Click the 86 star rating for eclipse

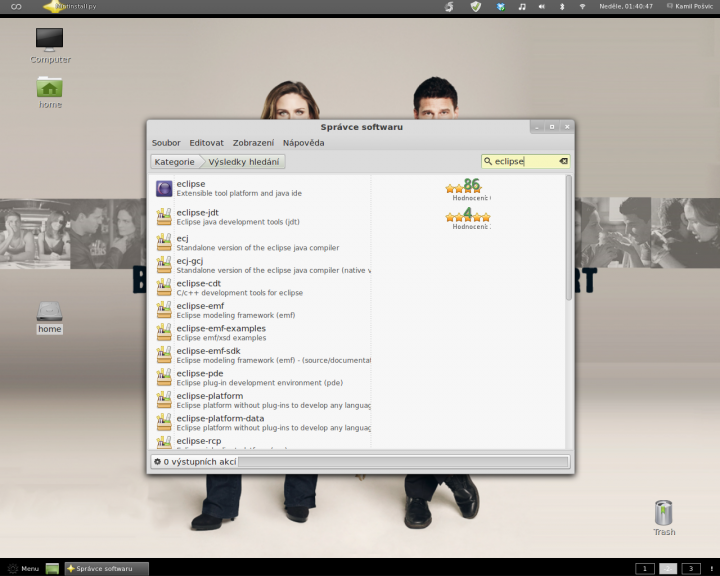click(x=469, y=189)
